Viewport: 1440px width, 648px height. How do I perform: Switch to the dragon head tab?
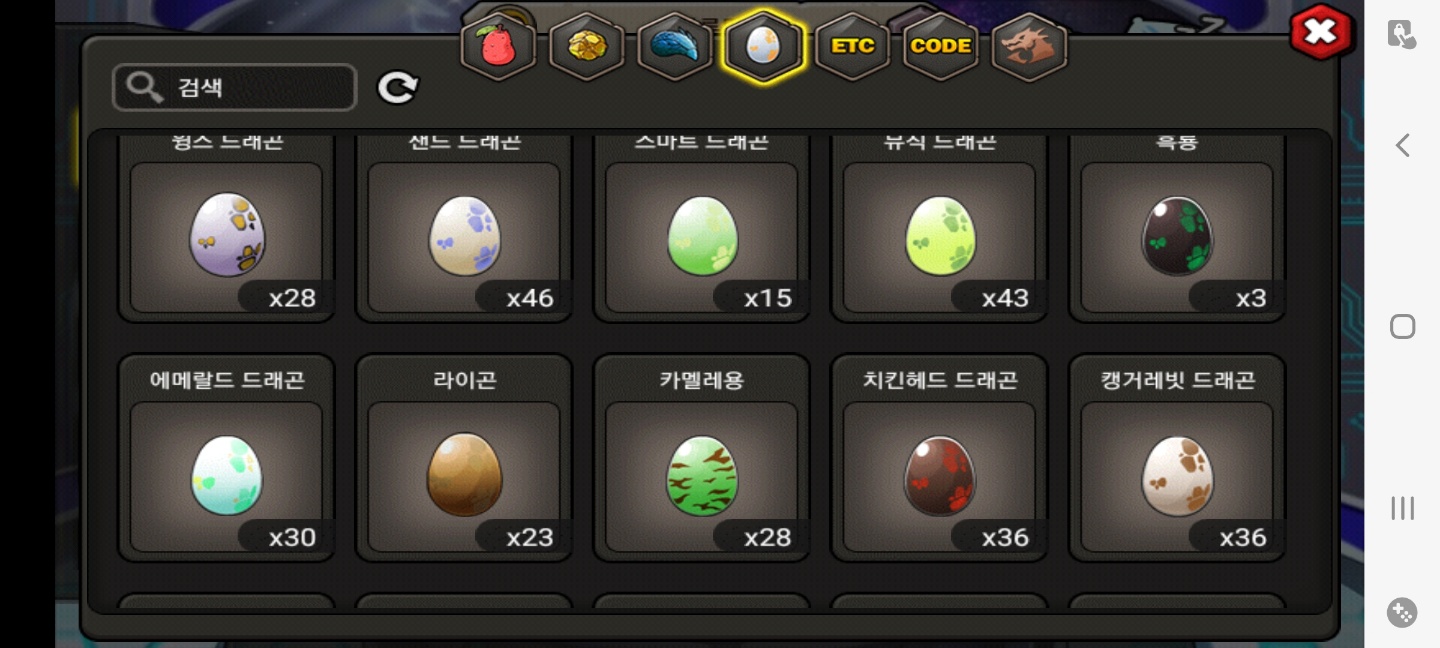1029,47
